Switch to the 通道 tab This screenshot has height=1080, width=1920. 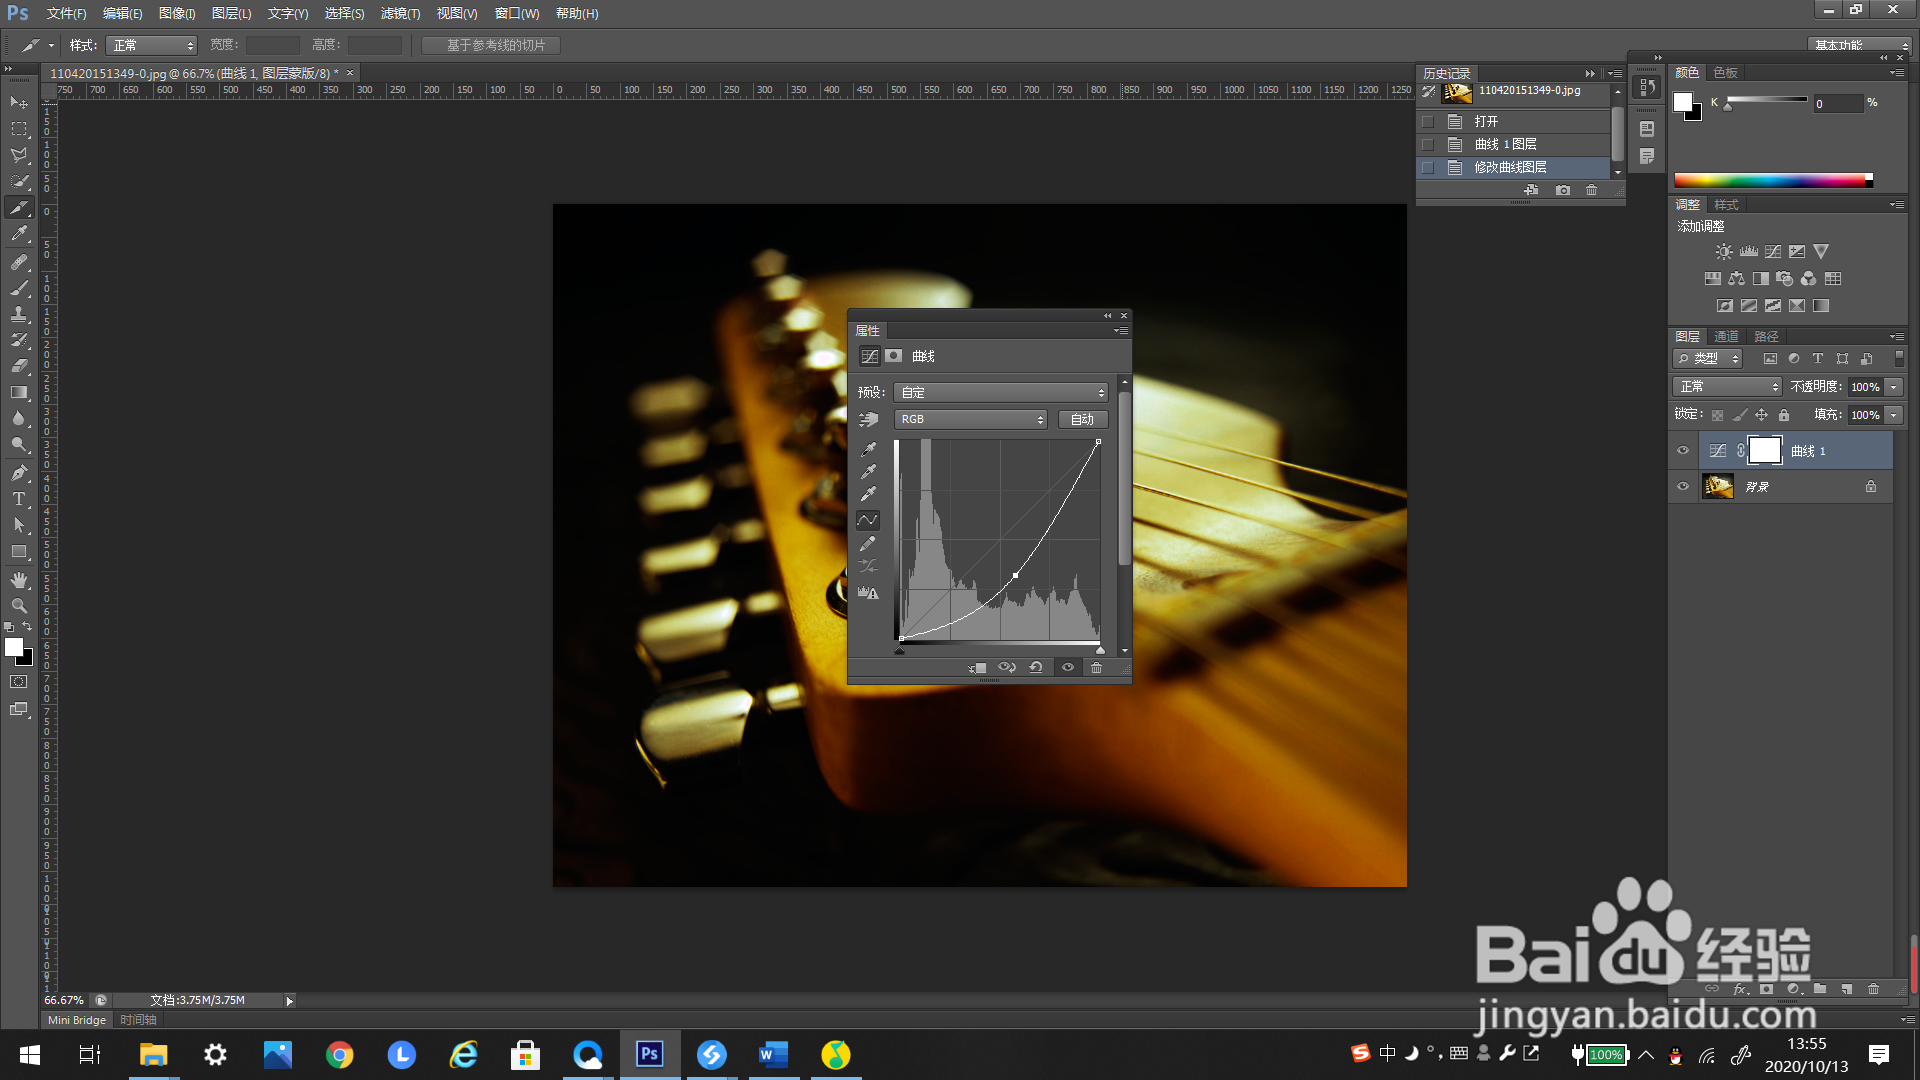pos(1726,336)
